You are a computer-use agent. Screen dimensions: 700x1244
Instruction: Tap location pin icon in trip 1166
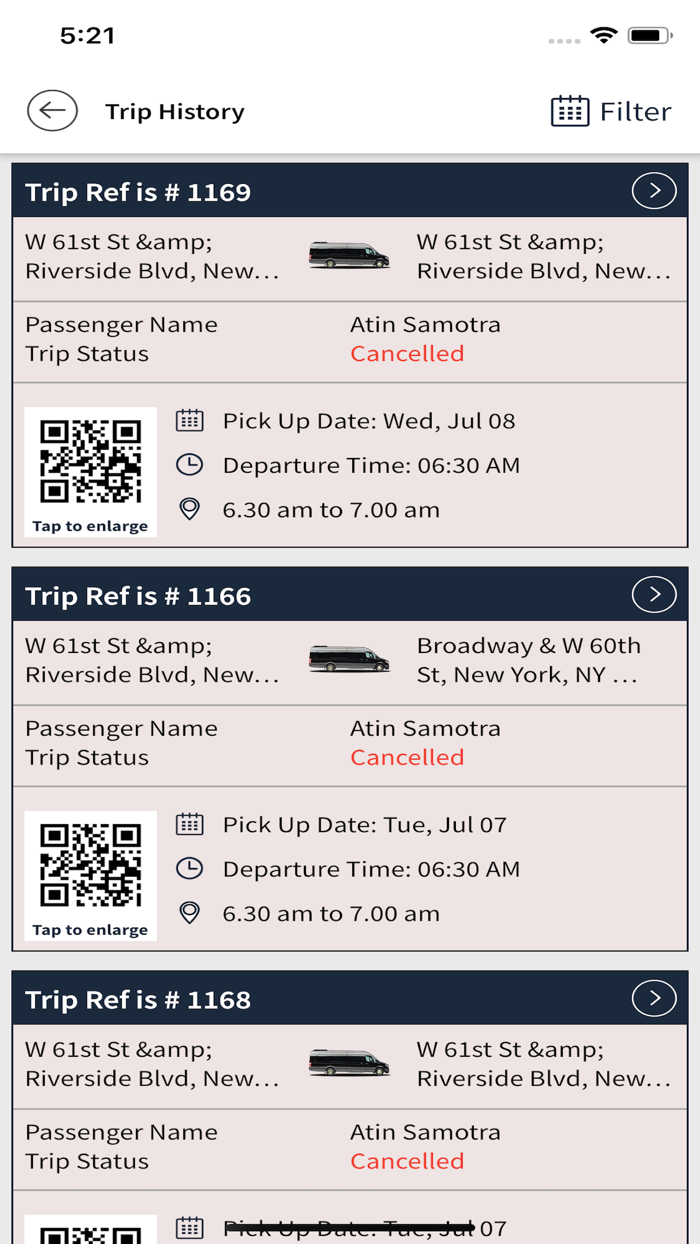[189, 913]
